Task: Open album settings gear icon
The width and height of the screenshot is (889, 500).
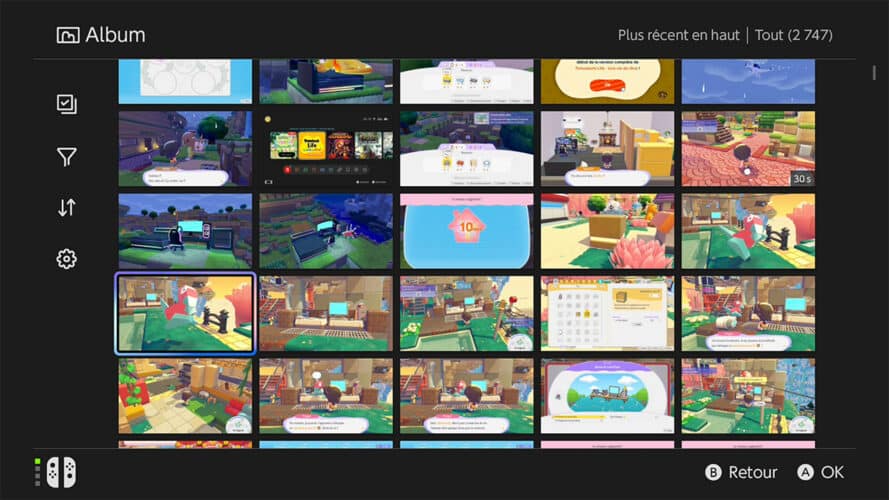Action: click(67, 259)
